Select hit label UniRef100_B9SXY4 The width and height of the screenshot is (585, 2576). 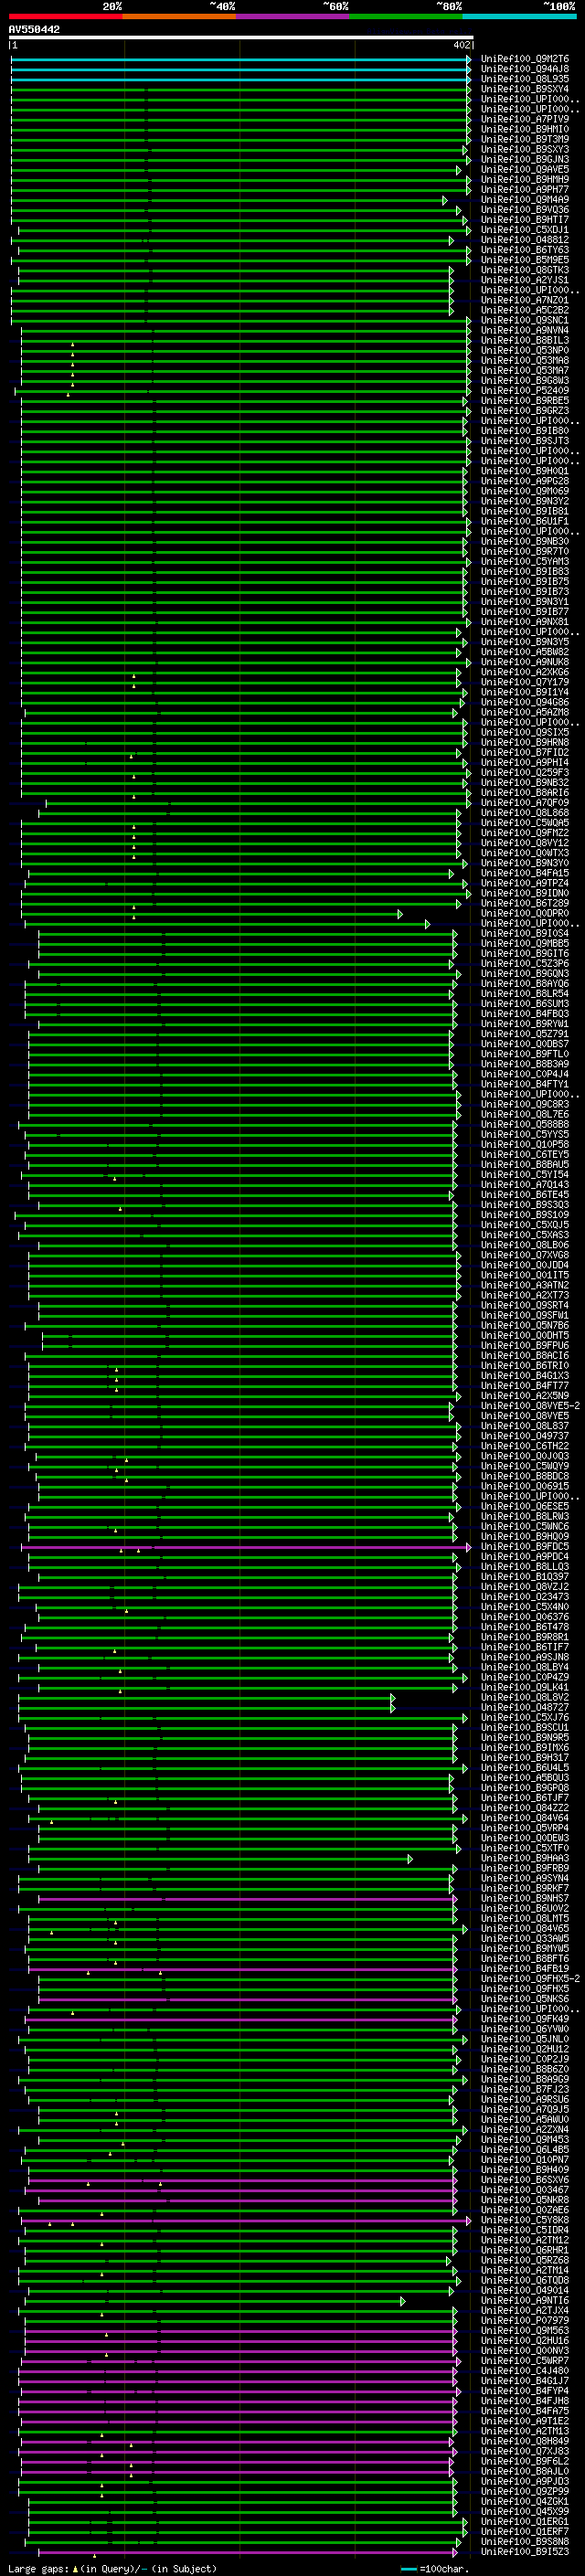pyautogui.click(x=525, y=89)
